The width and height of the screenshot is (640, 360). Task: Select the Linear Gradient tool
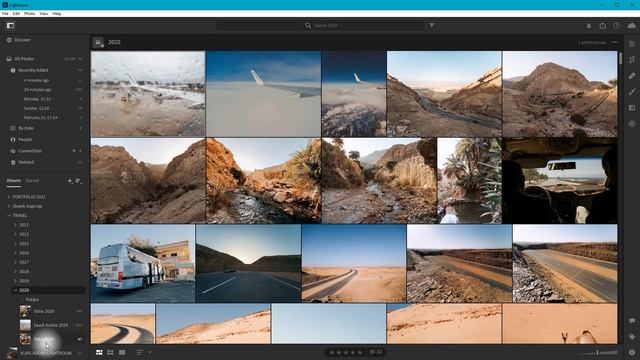pyautogui.click(x=632, y=107)
